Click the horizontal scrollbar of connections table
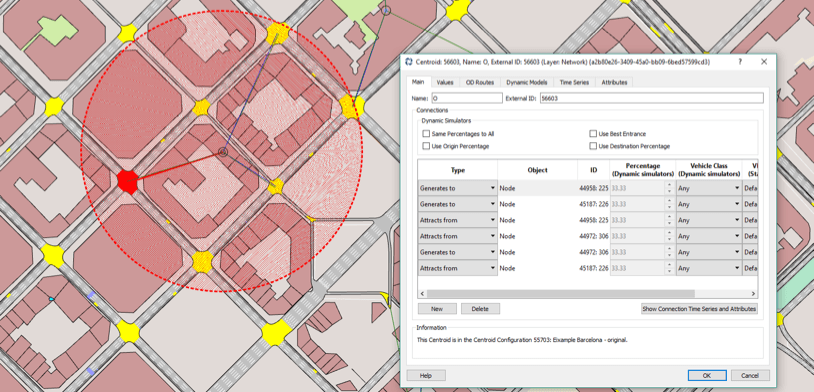The image size is (814, 392). [561, 293]
